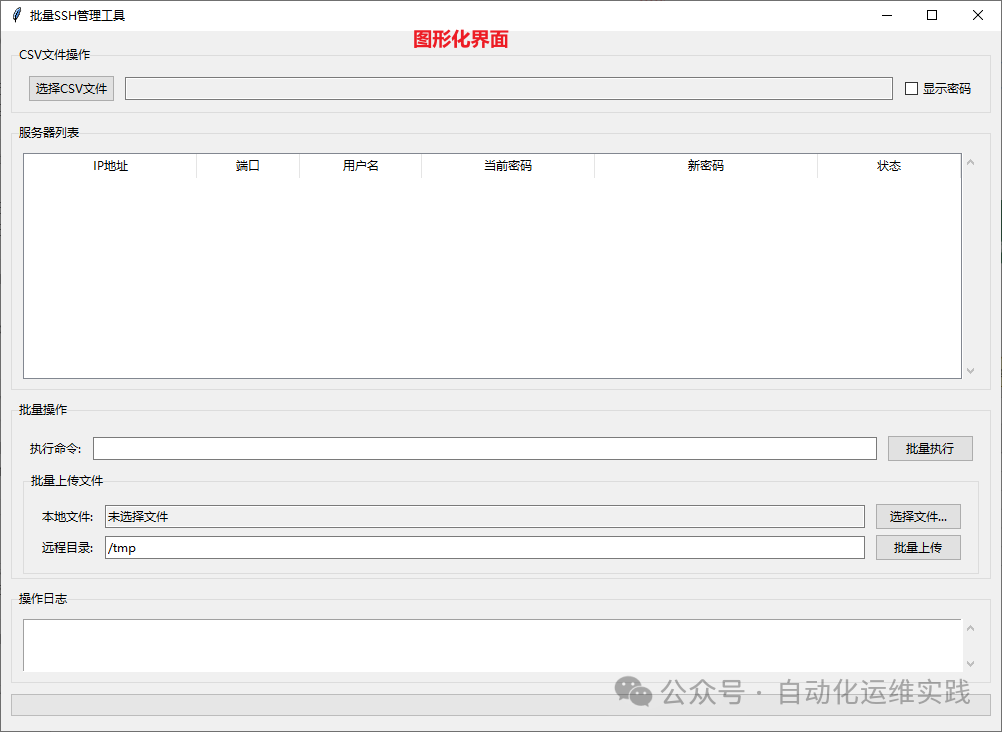Viewport: 1002px width, 732px height.
Task: Sort by the IP地址 column header
Action: [110, 166]
